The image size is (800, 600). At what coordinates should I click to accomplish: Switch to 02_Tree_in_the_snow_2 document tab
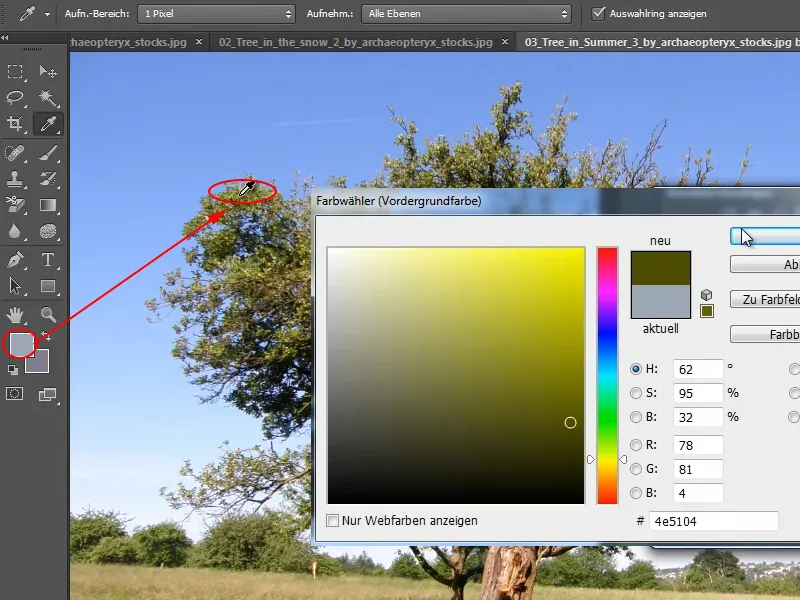pos(356,42)
